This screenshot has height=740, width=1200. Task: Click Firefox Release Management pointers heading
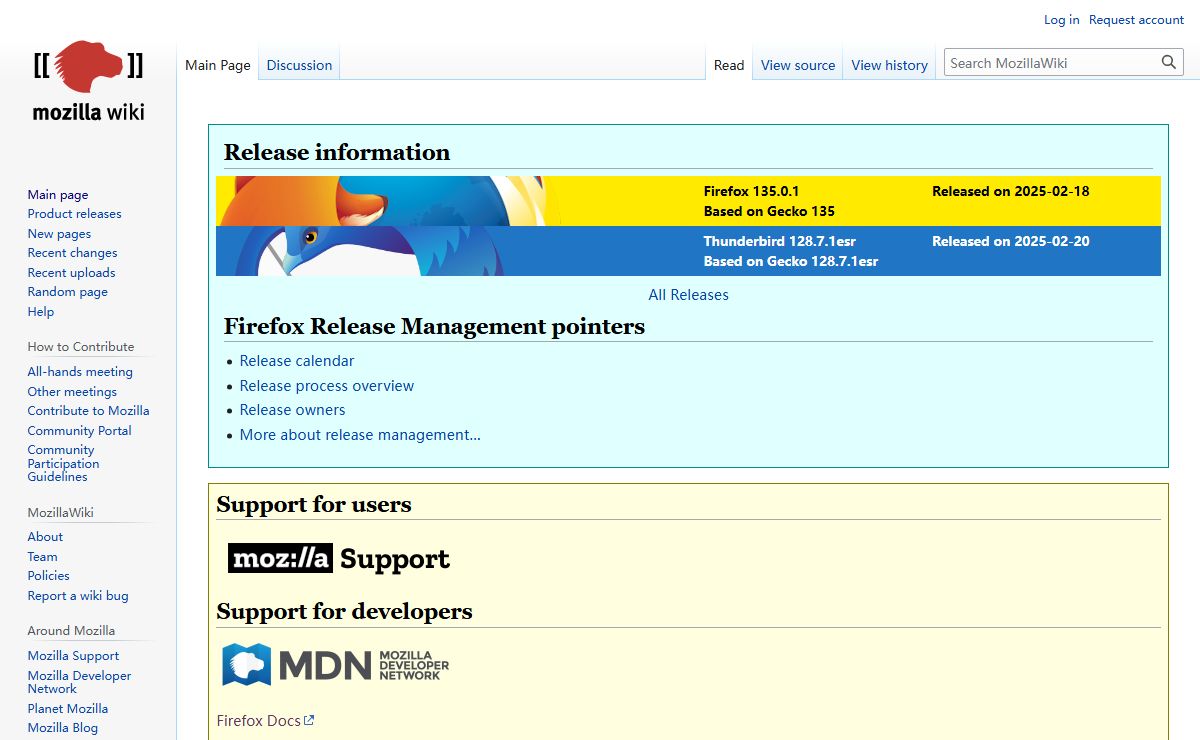pyautogui.click(x=434, y=326)
